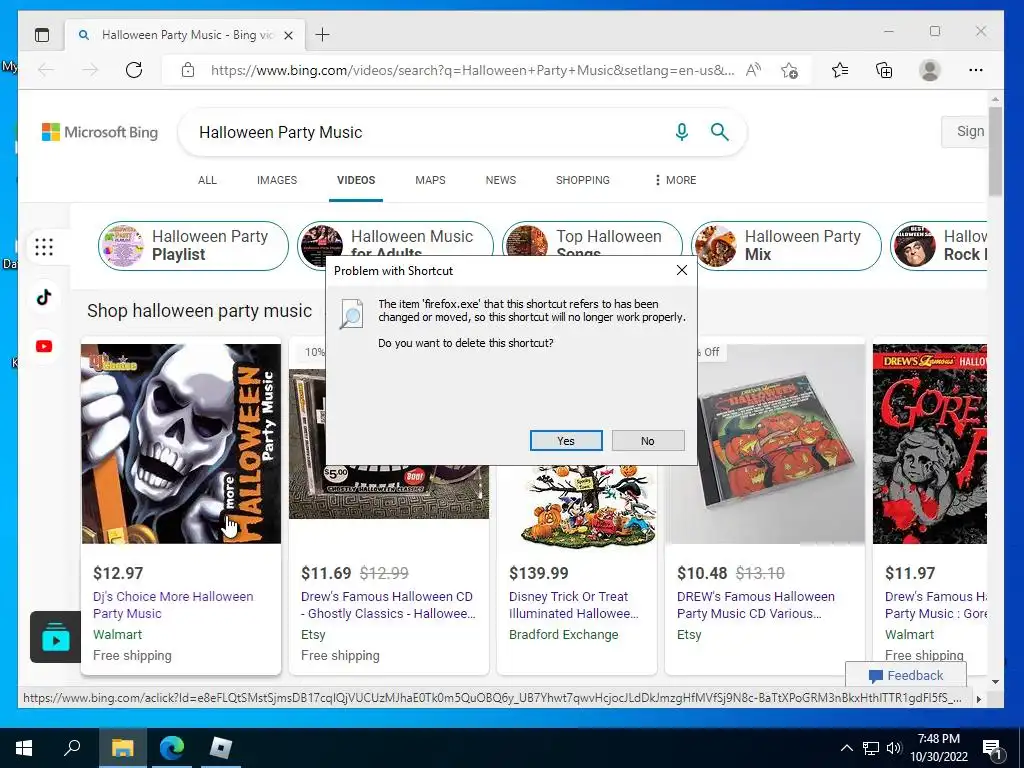The height and width of the screenshot is (768, 1024).
Task: Click the Sign in button
Action: tap(964, 131)
